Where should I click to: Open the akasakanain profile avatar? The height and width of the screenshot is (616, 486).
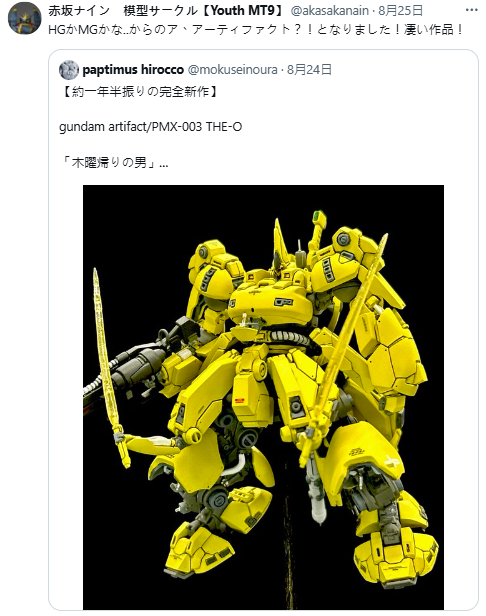[24, 18]
